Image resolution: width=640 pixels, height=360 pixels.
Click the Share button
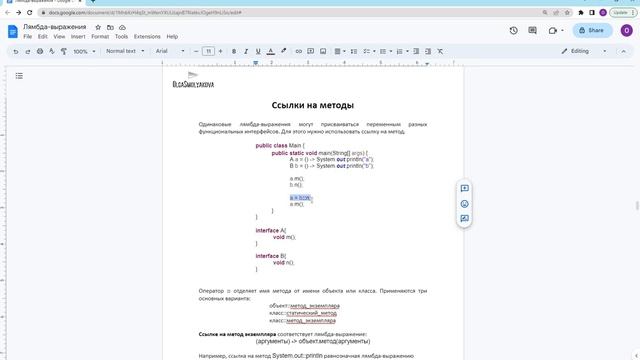(592, 30)
